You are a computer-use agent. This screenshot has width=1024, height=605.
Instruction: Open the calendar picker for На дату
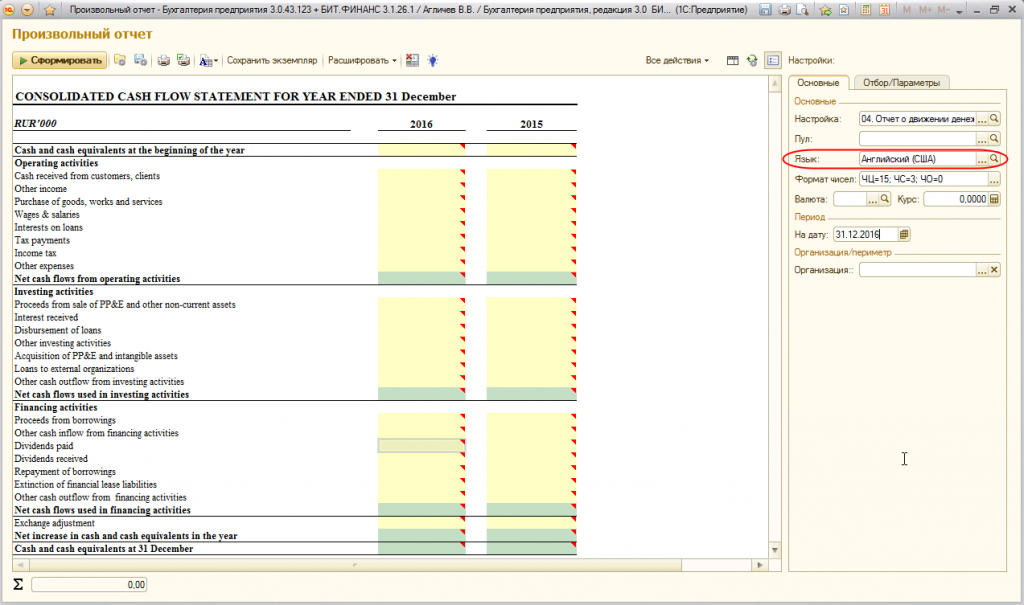(x=904, y=234)
